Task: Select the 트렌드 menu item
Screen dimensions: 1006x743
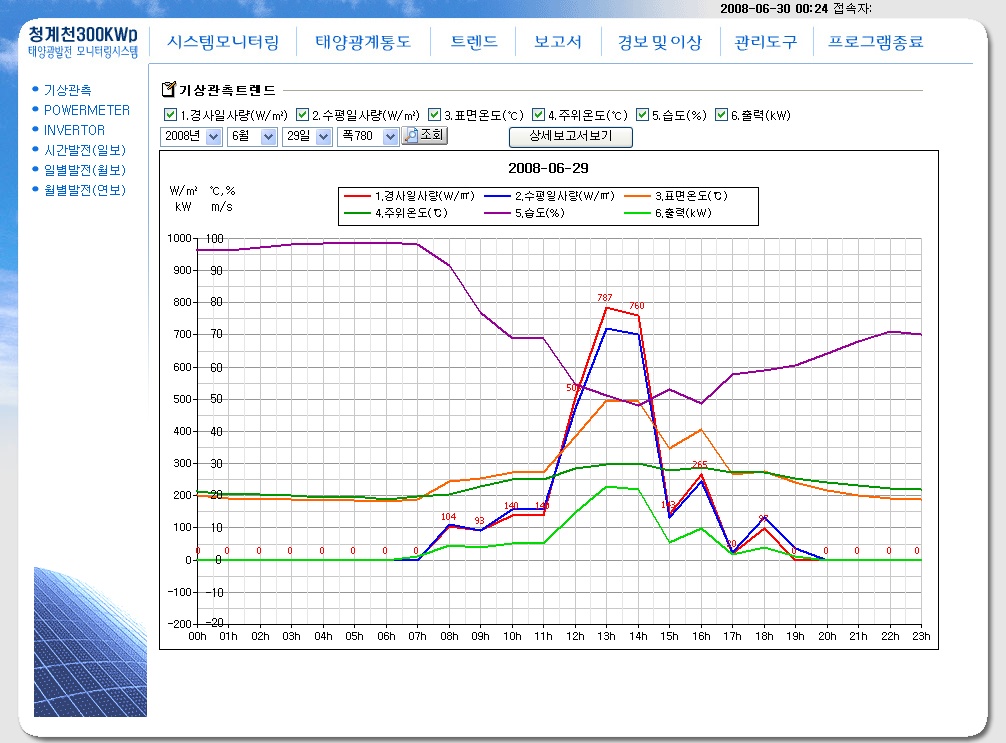Action: [474, 43]
